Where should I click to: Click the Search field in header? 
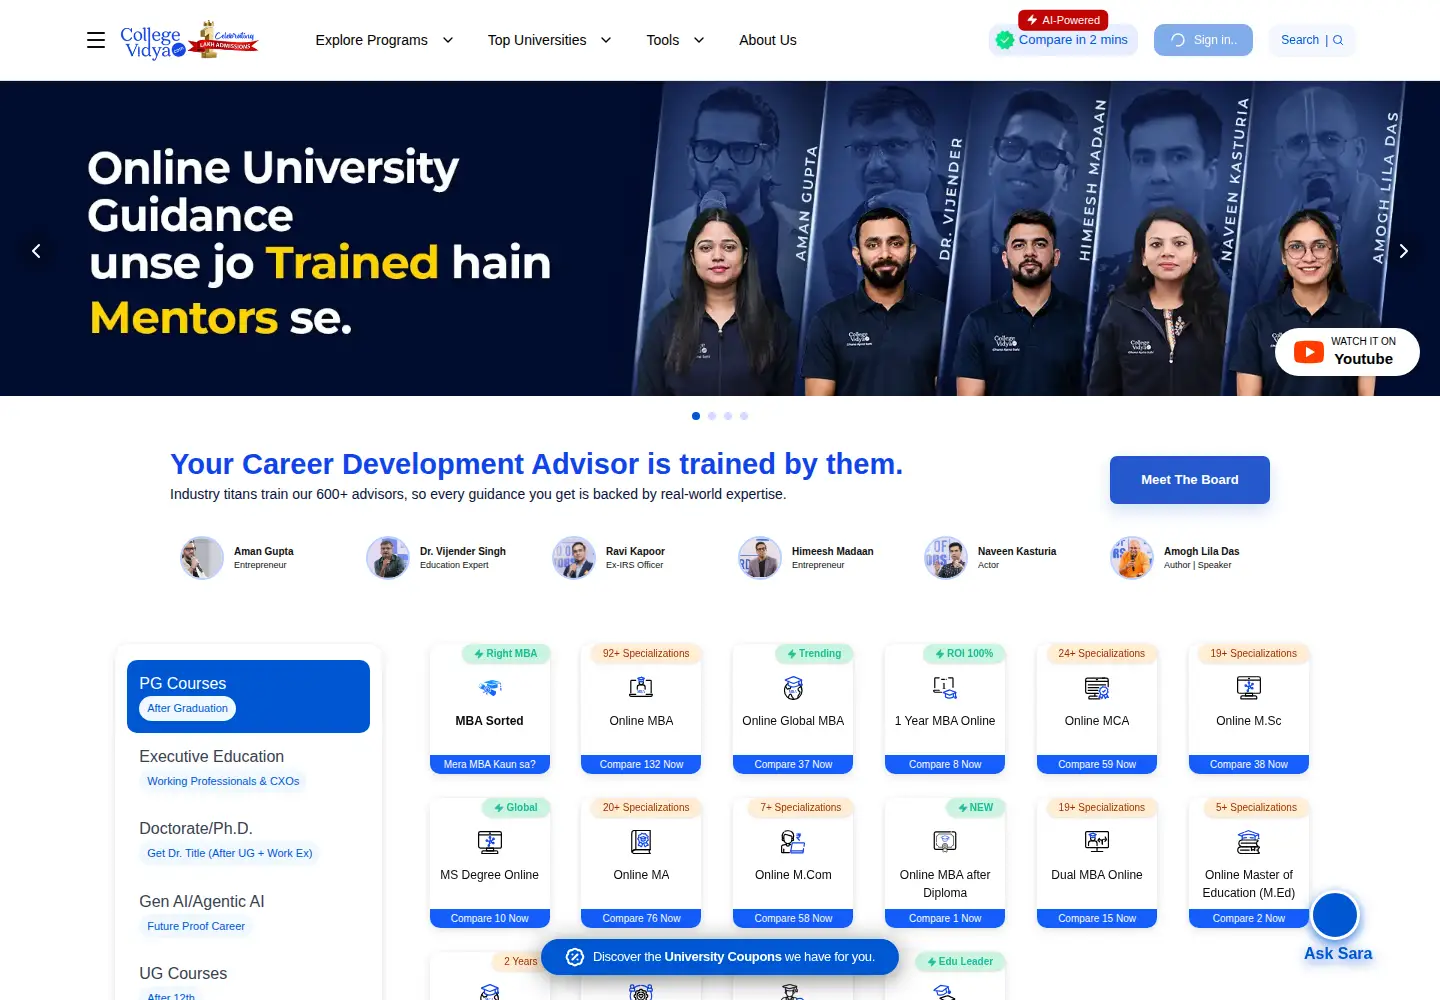[x=1312, y=40]
